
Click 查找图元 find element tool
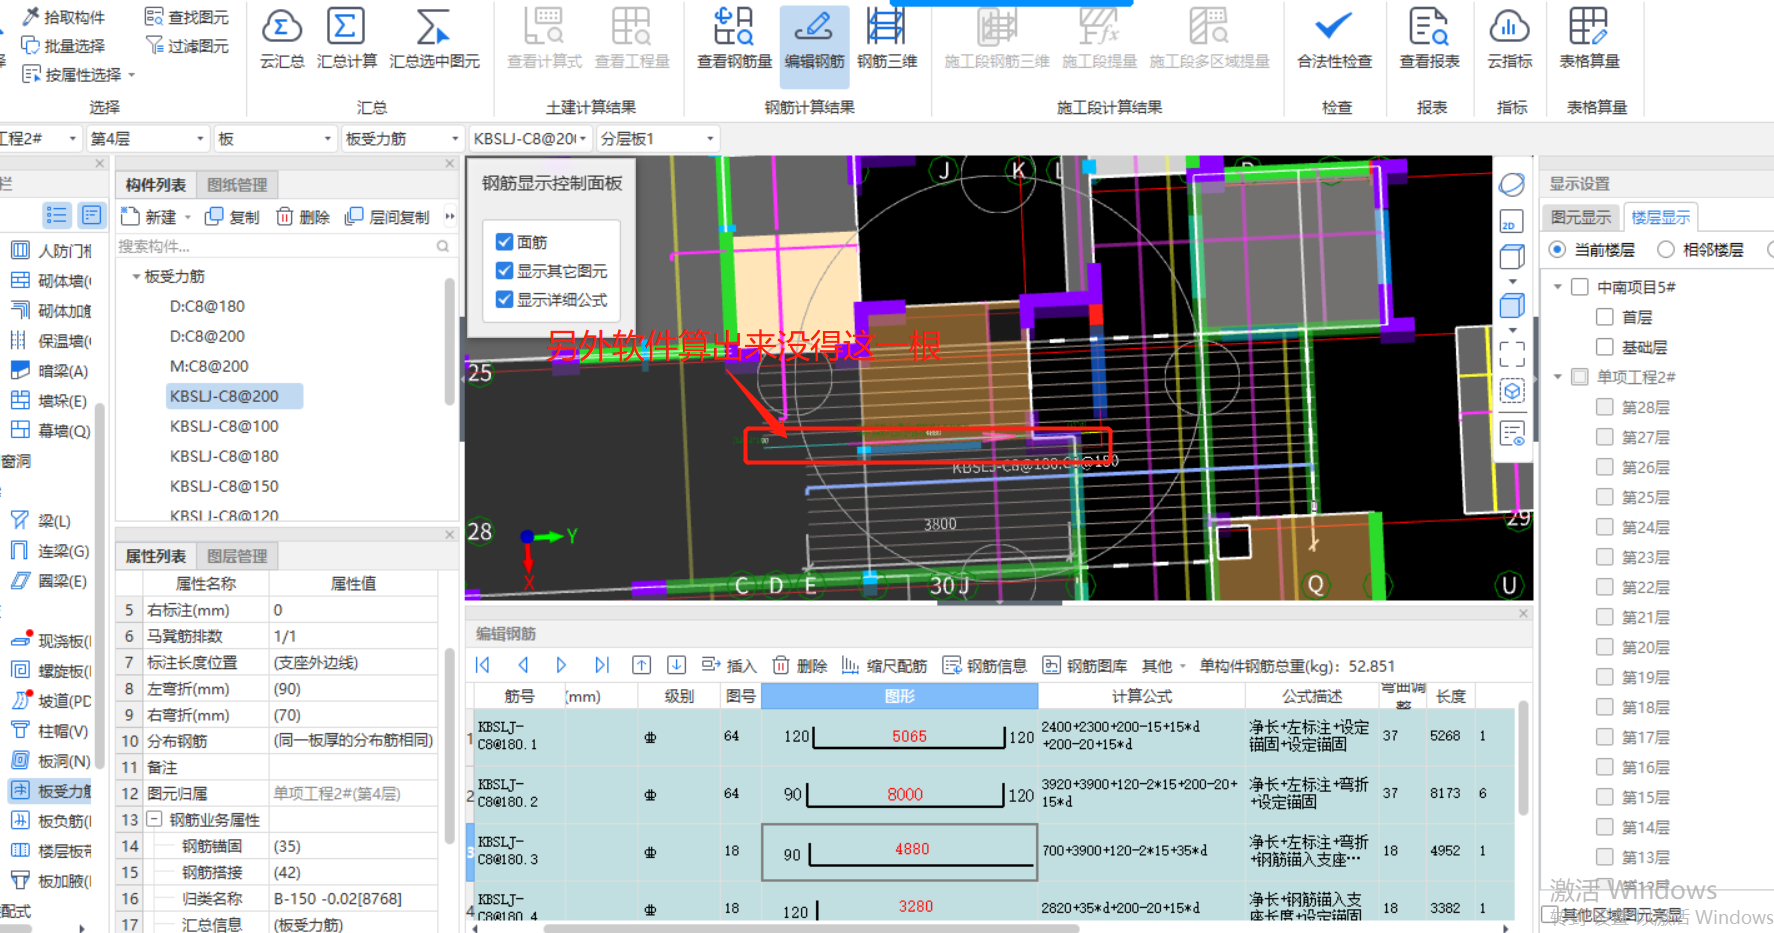tap(187, 17)
